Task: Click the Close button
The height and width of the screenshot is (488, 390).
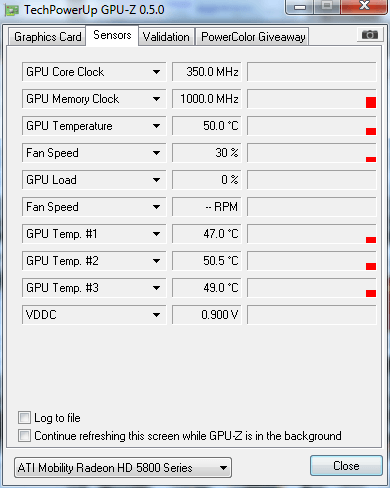Action: click(346, 466)
